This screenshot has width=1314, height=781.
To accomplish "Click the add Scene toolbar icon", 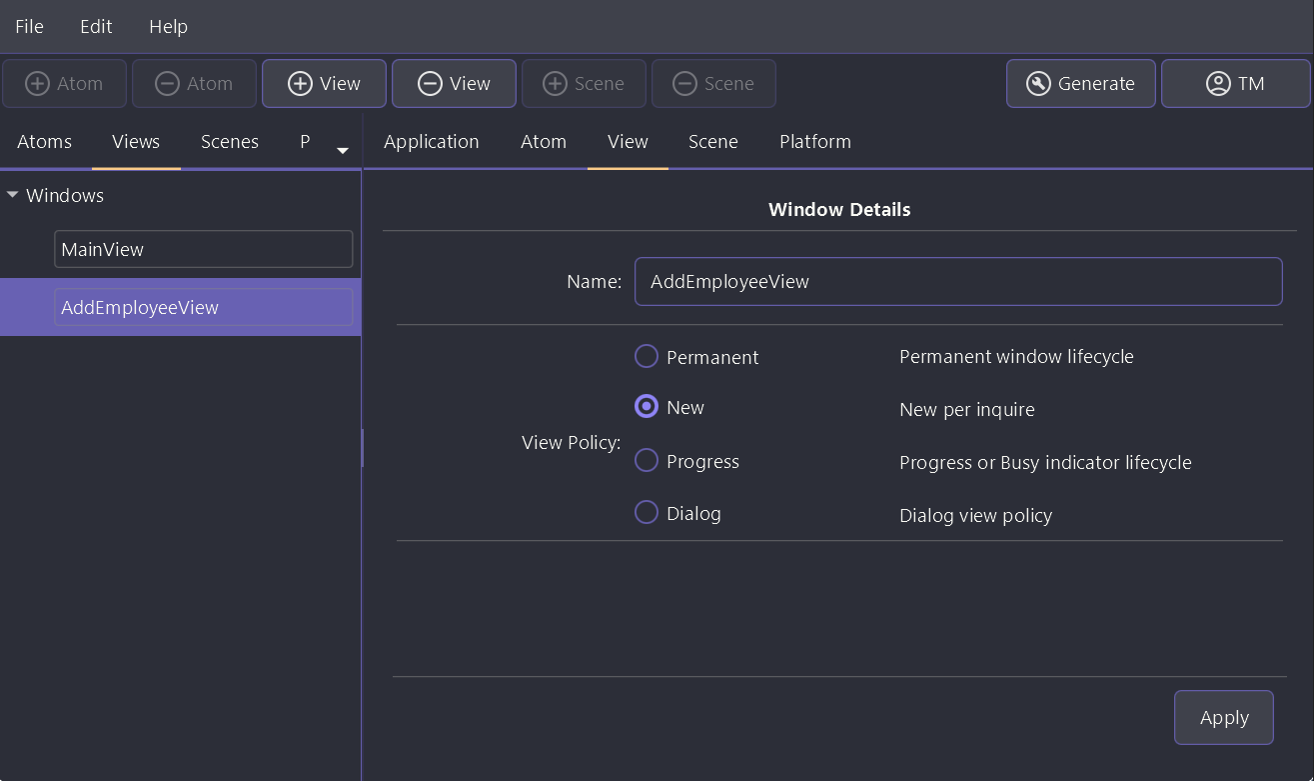I will 555,84.
